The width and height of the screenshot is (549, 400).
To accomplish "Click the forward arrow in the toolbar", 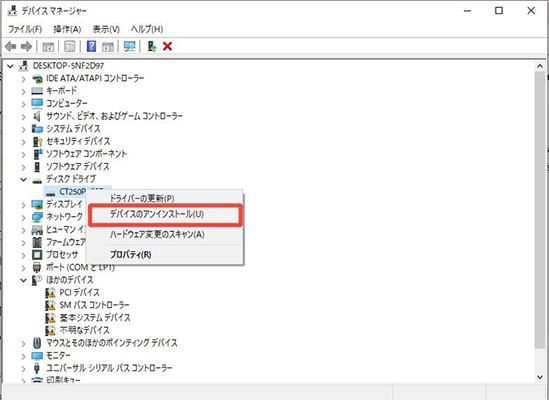I will [26, 46].
